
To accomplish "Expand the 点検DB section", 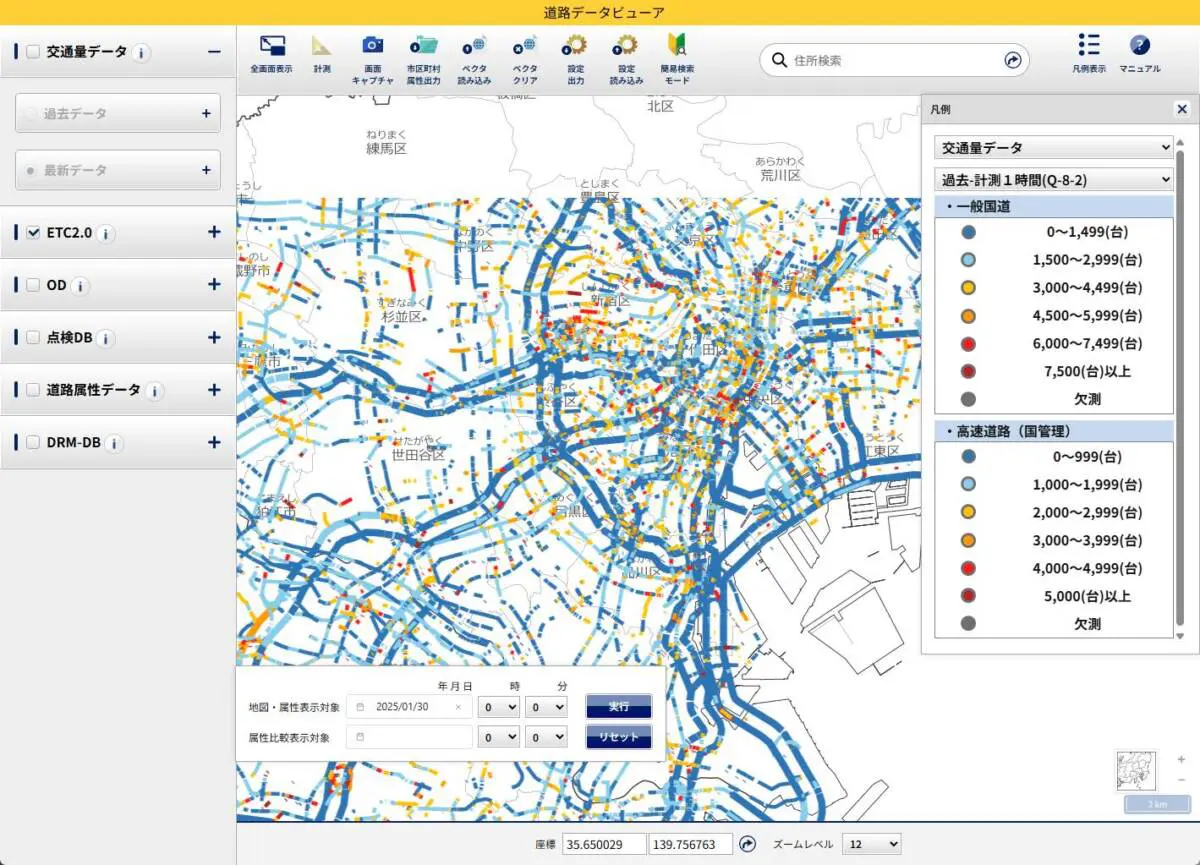I will (214, 338).
